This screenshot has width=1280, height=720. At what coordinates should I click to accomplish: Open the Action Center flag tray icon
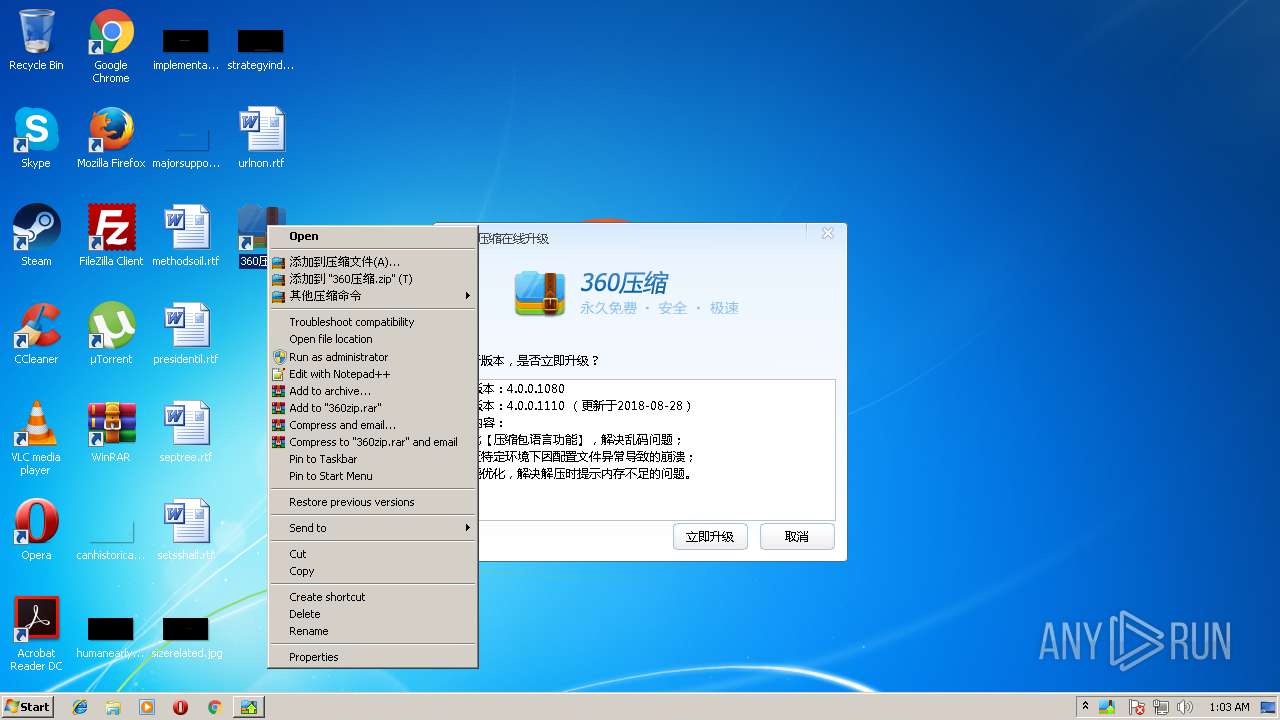tap(1137, 707)
